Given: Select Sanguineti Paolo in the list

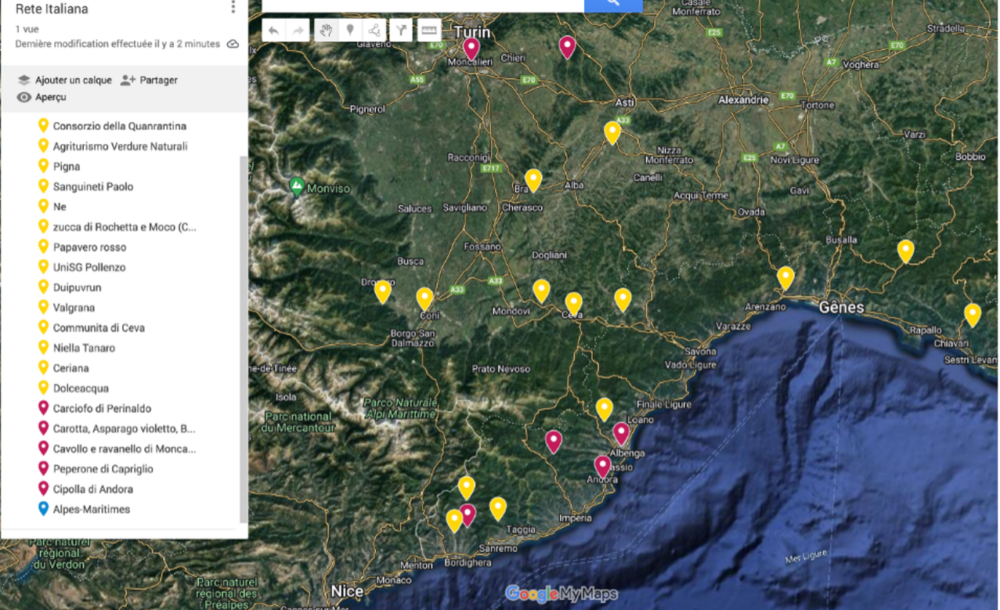Looking at the screenshot, I should click(x=93, y=187).
